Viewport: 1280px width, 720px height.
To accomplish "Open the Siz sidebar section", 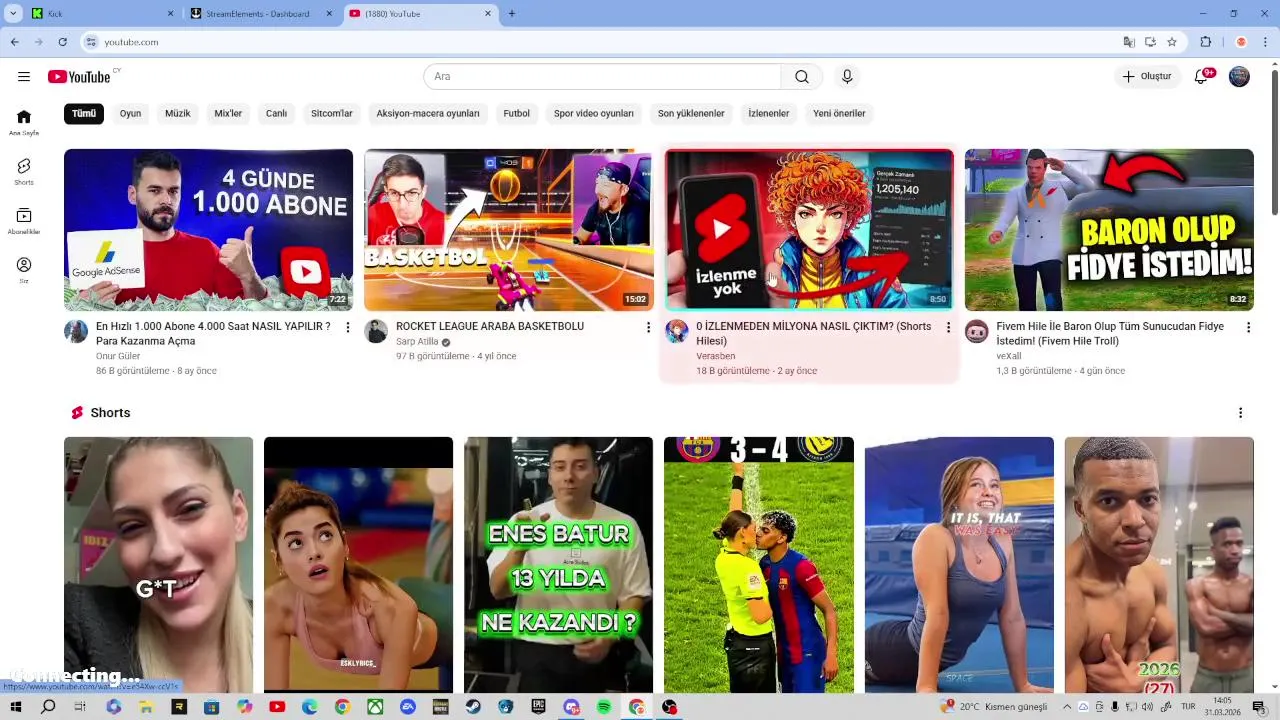I will click(x=24, y=270).
